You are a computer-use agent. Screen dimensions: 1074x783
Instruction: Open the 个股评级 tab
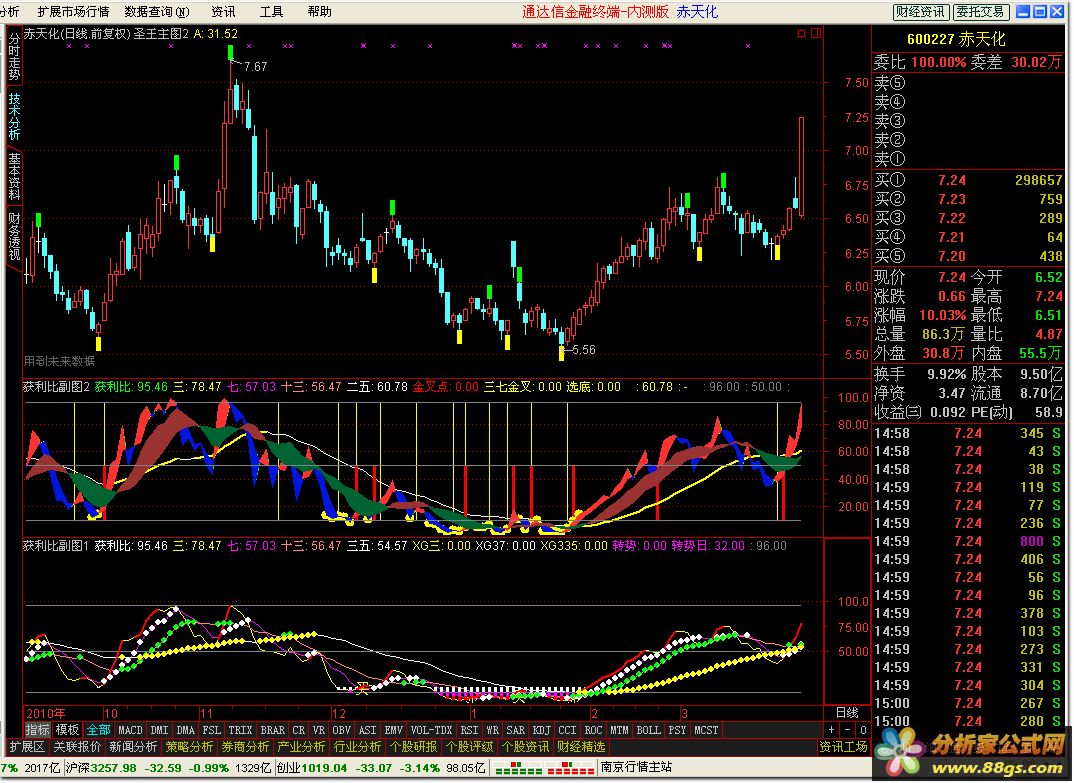coord(469,747)
